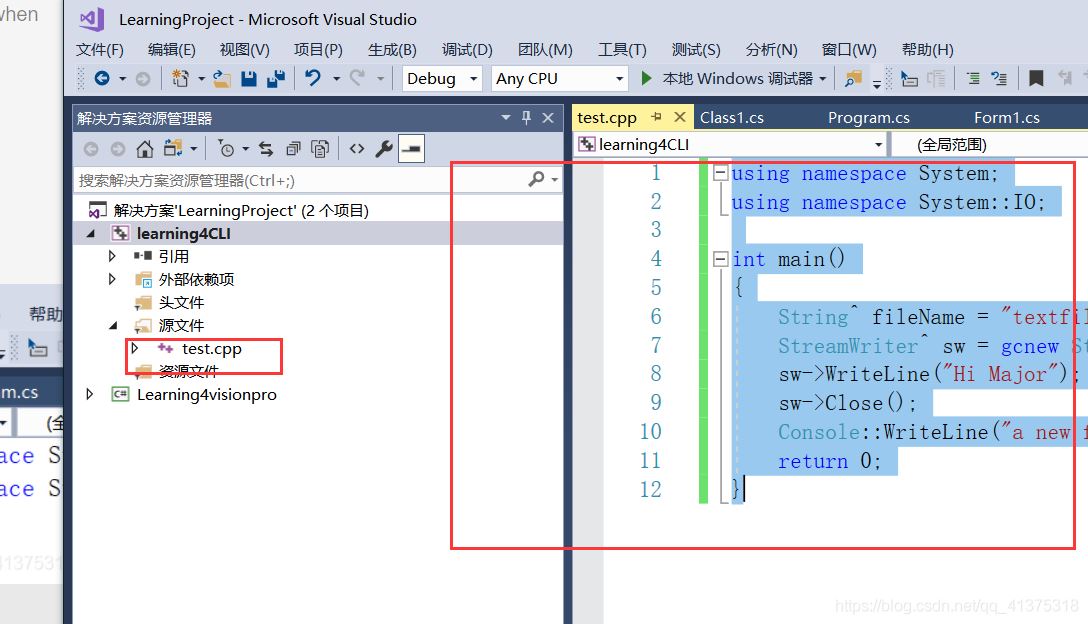Click the Show All Files icon

coord(320,149)
